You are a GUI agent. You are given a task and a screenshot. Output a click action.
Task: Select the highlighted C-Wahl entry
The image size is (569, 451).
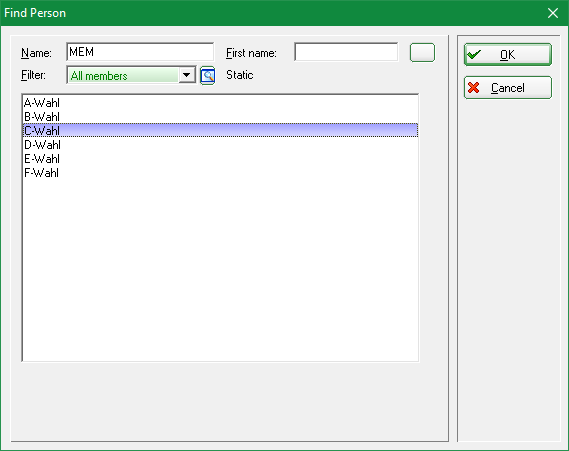pos(220,130)
